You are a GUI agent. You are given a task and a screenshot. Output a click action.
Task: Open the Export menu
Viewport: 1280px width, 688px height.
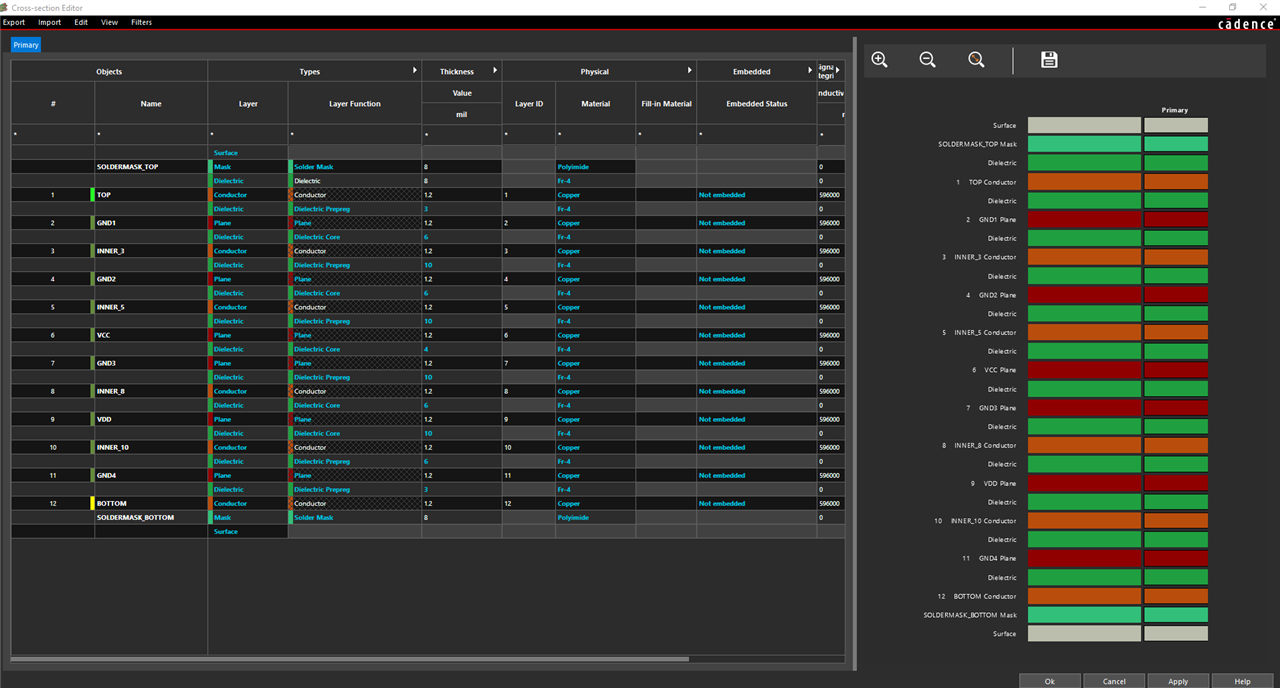(14, 22)
